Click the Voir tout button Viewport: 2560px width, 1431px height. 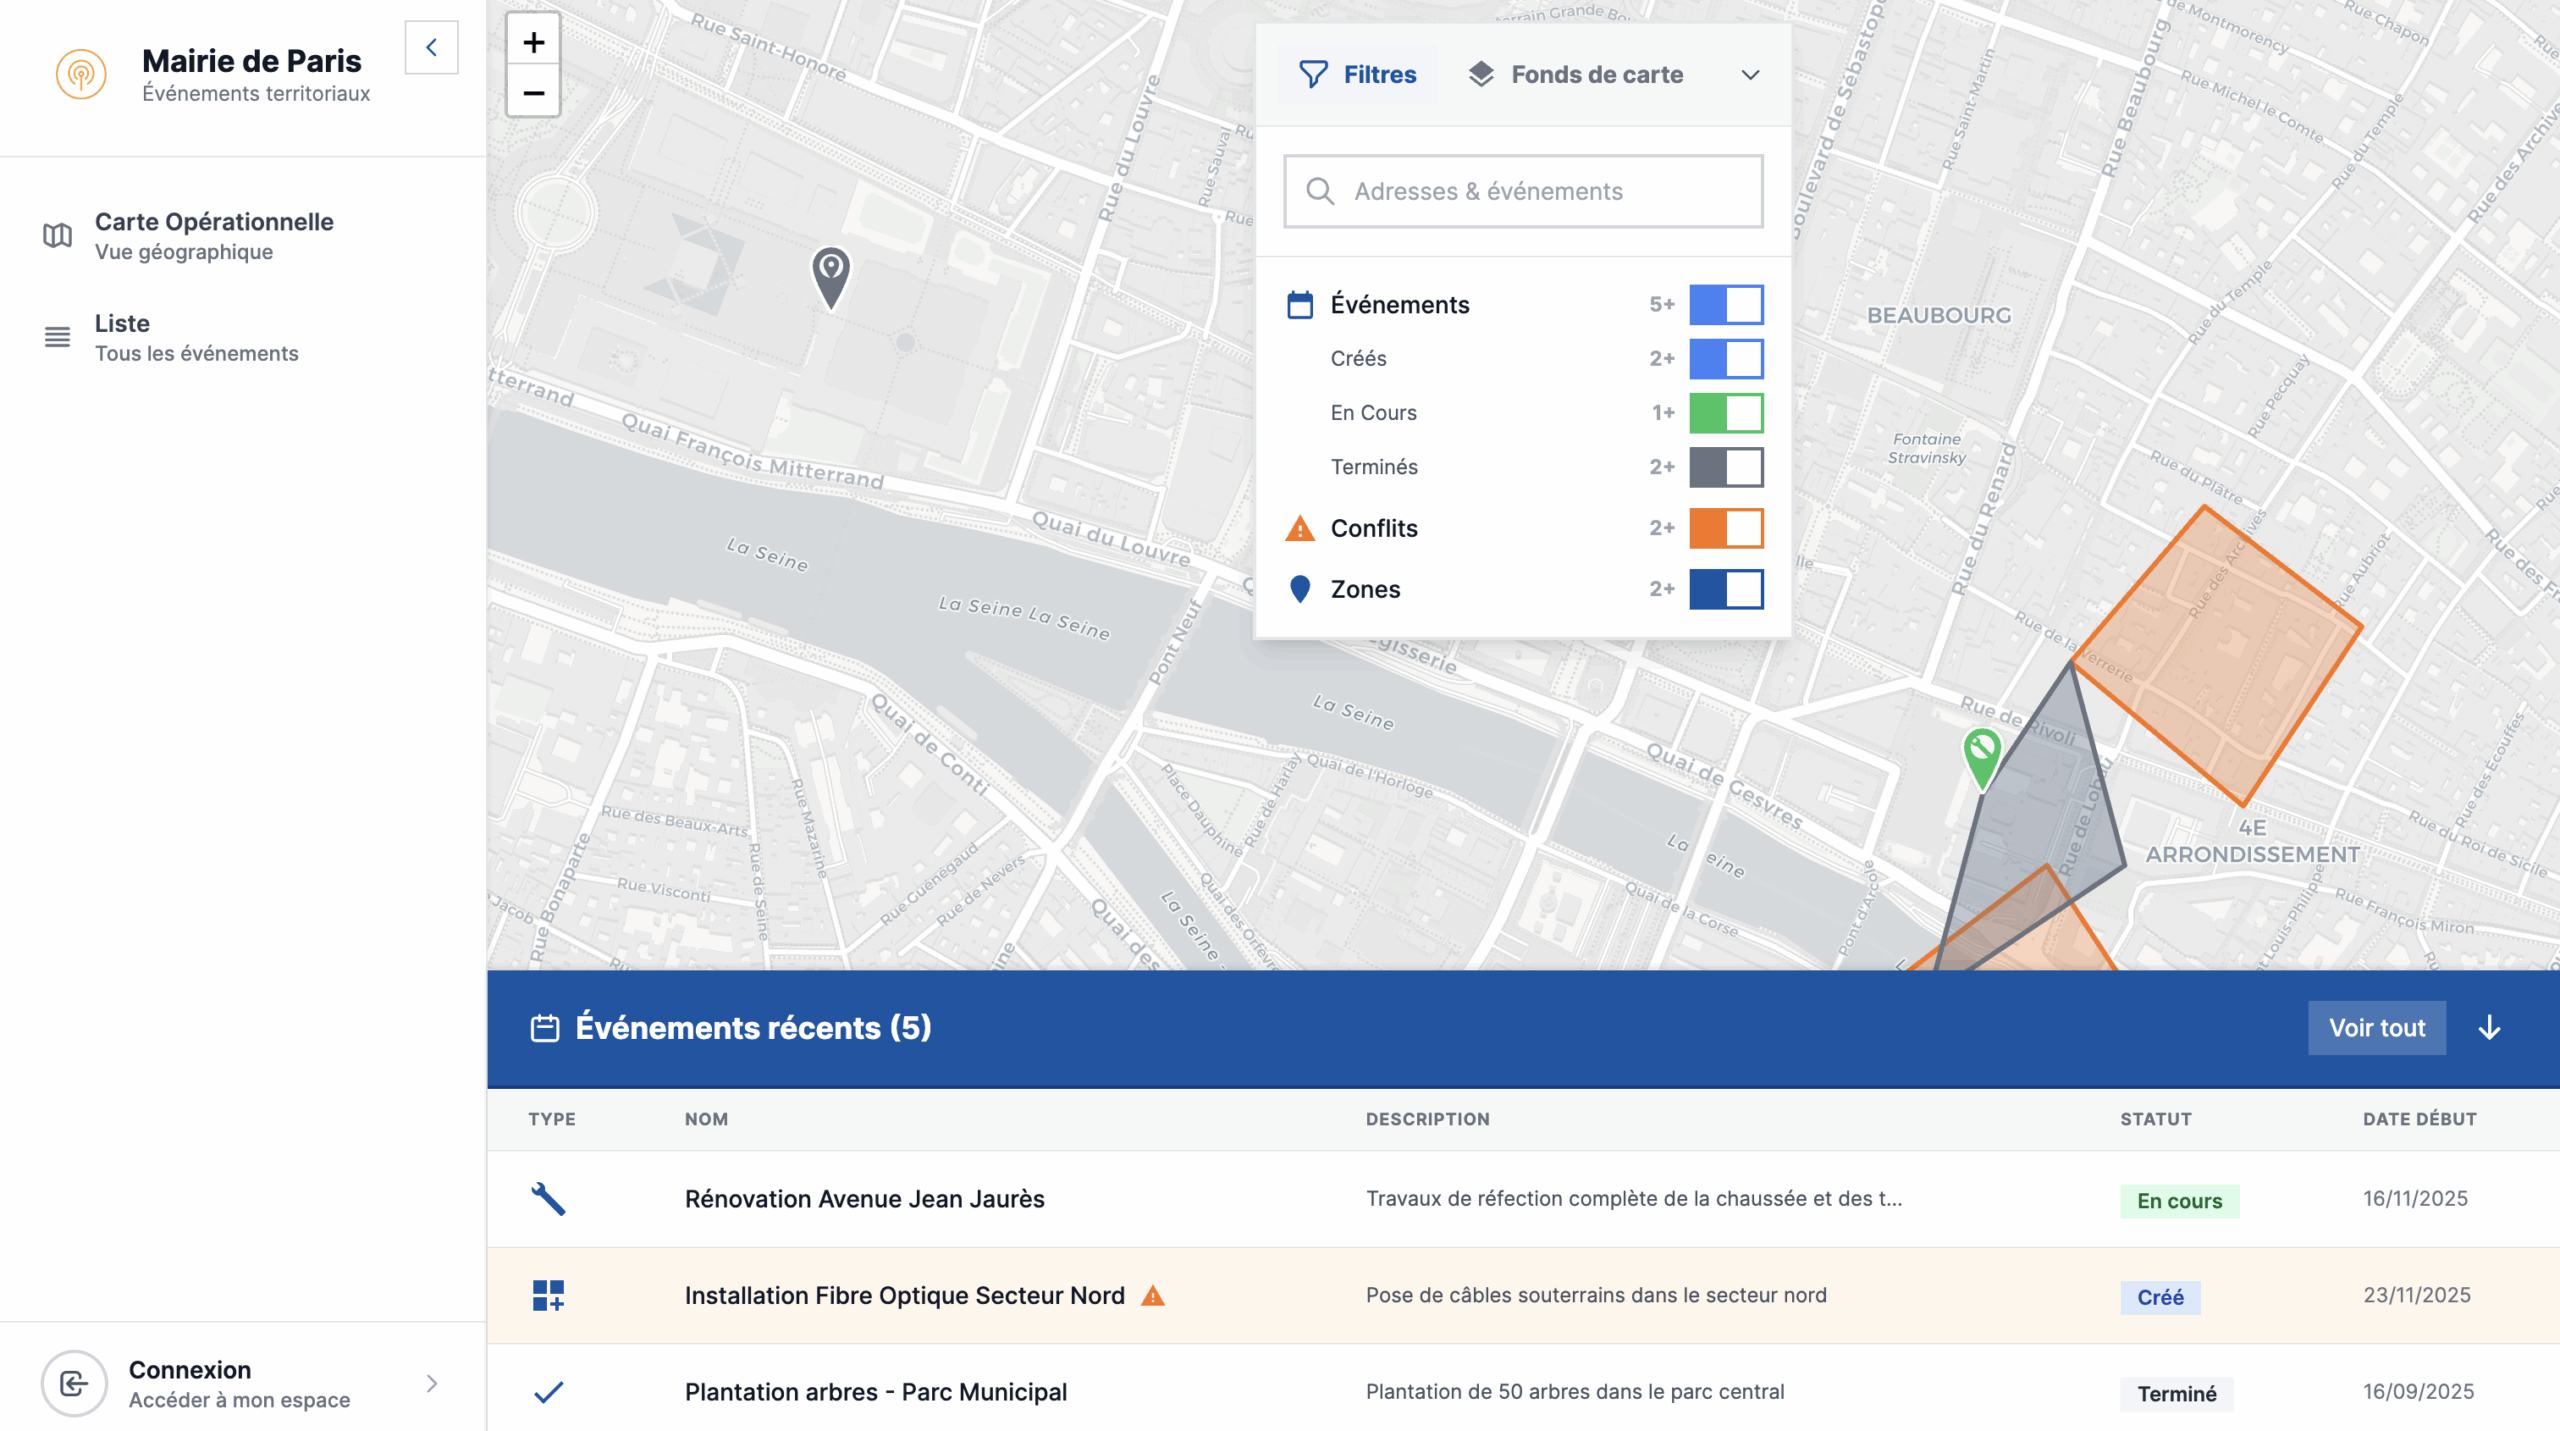[2376, 1028]
